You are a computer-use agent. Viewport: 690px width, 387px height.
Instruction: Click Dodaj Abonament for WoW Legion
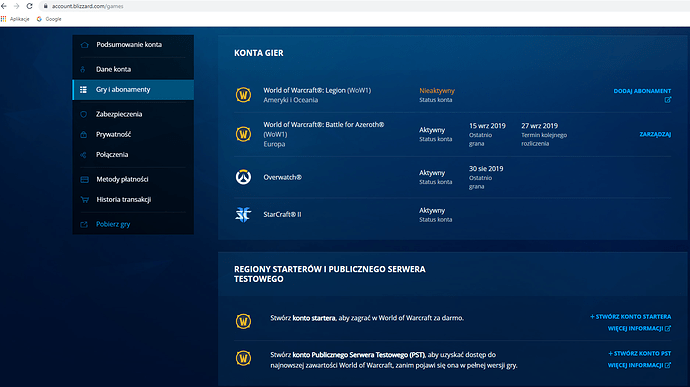tap(642, 91)
